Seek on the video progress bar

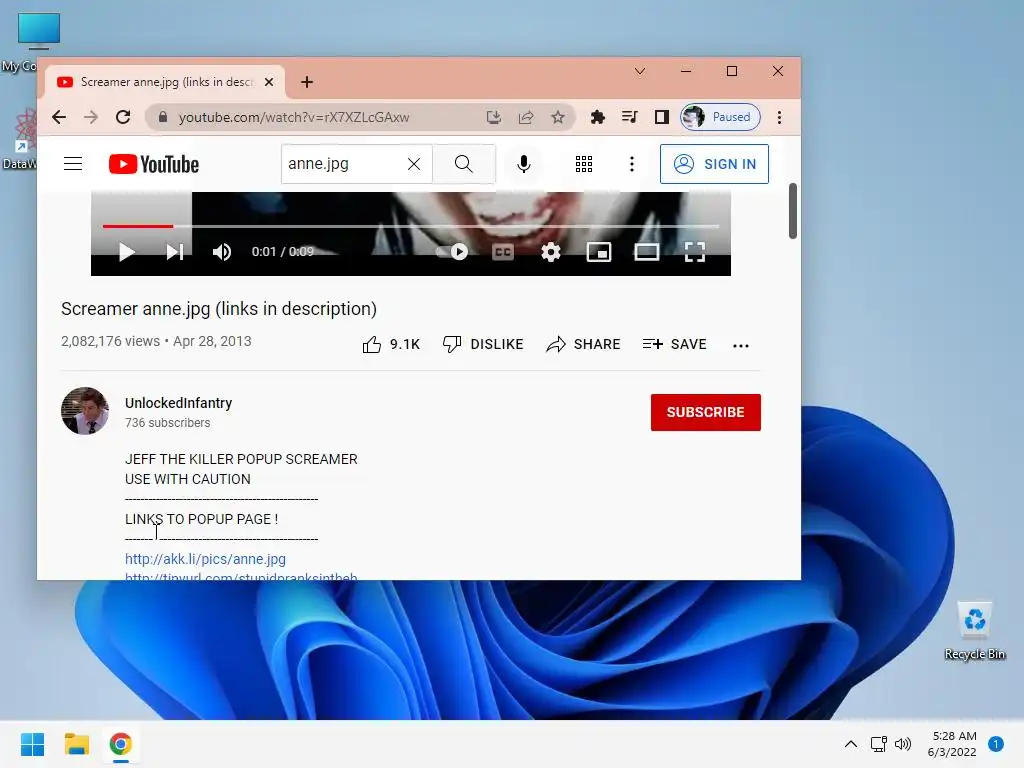point(411,226)
